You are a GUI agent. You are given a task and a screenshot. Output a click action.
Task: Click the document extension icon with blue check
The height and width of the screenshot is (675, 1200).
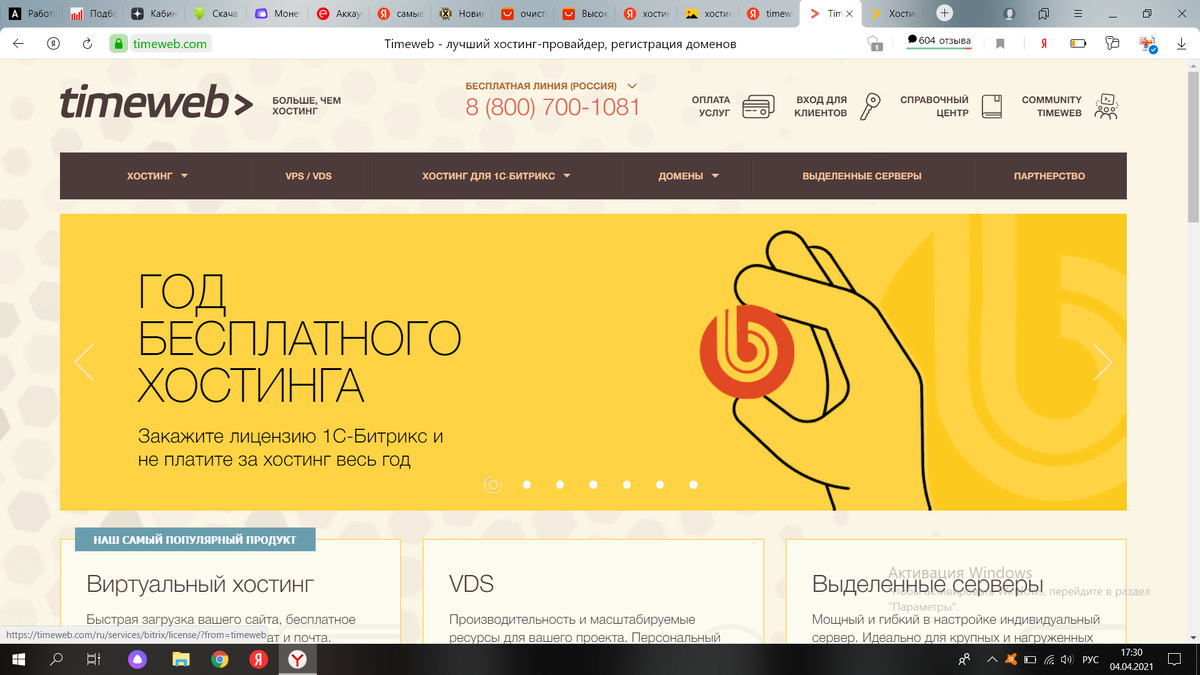pos(1148,44)
